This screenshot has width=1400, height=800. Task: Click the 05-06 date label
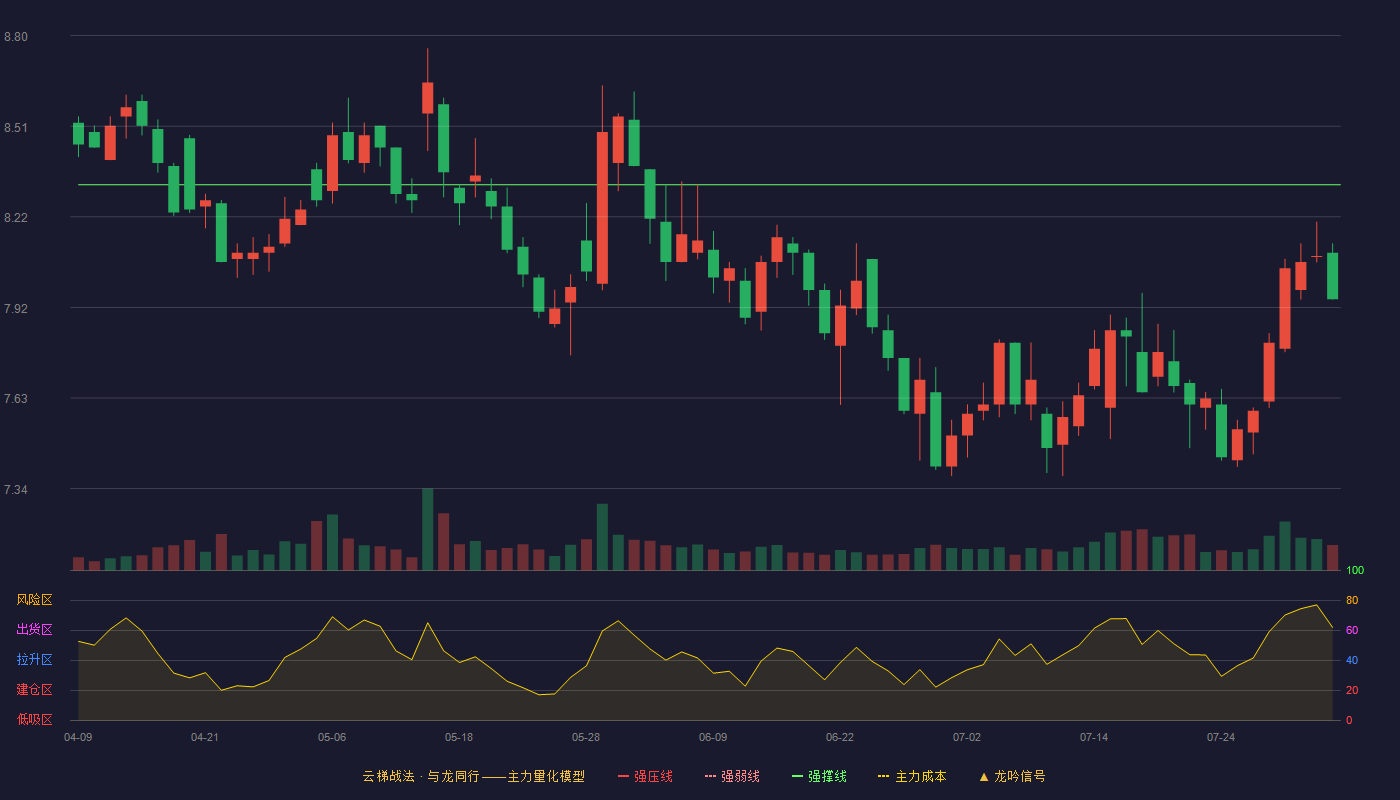coord(332,737)
